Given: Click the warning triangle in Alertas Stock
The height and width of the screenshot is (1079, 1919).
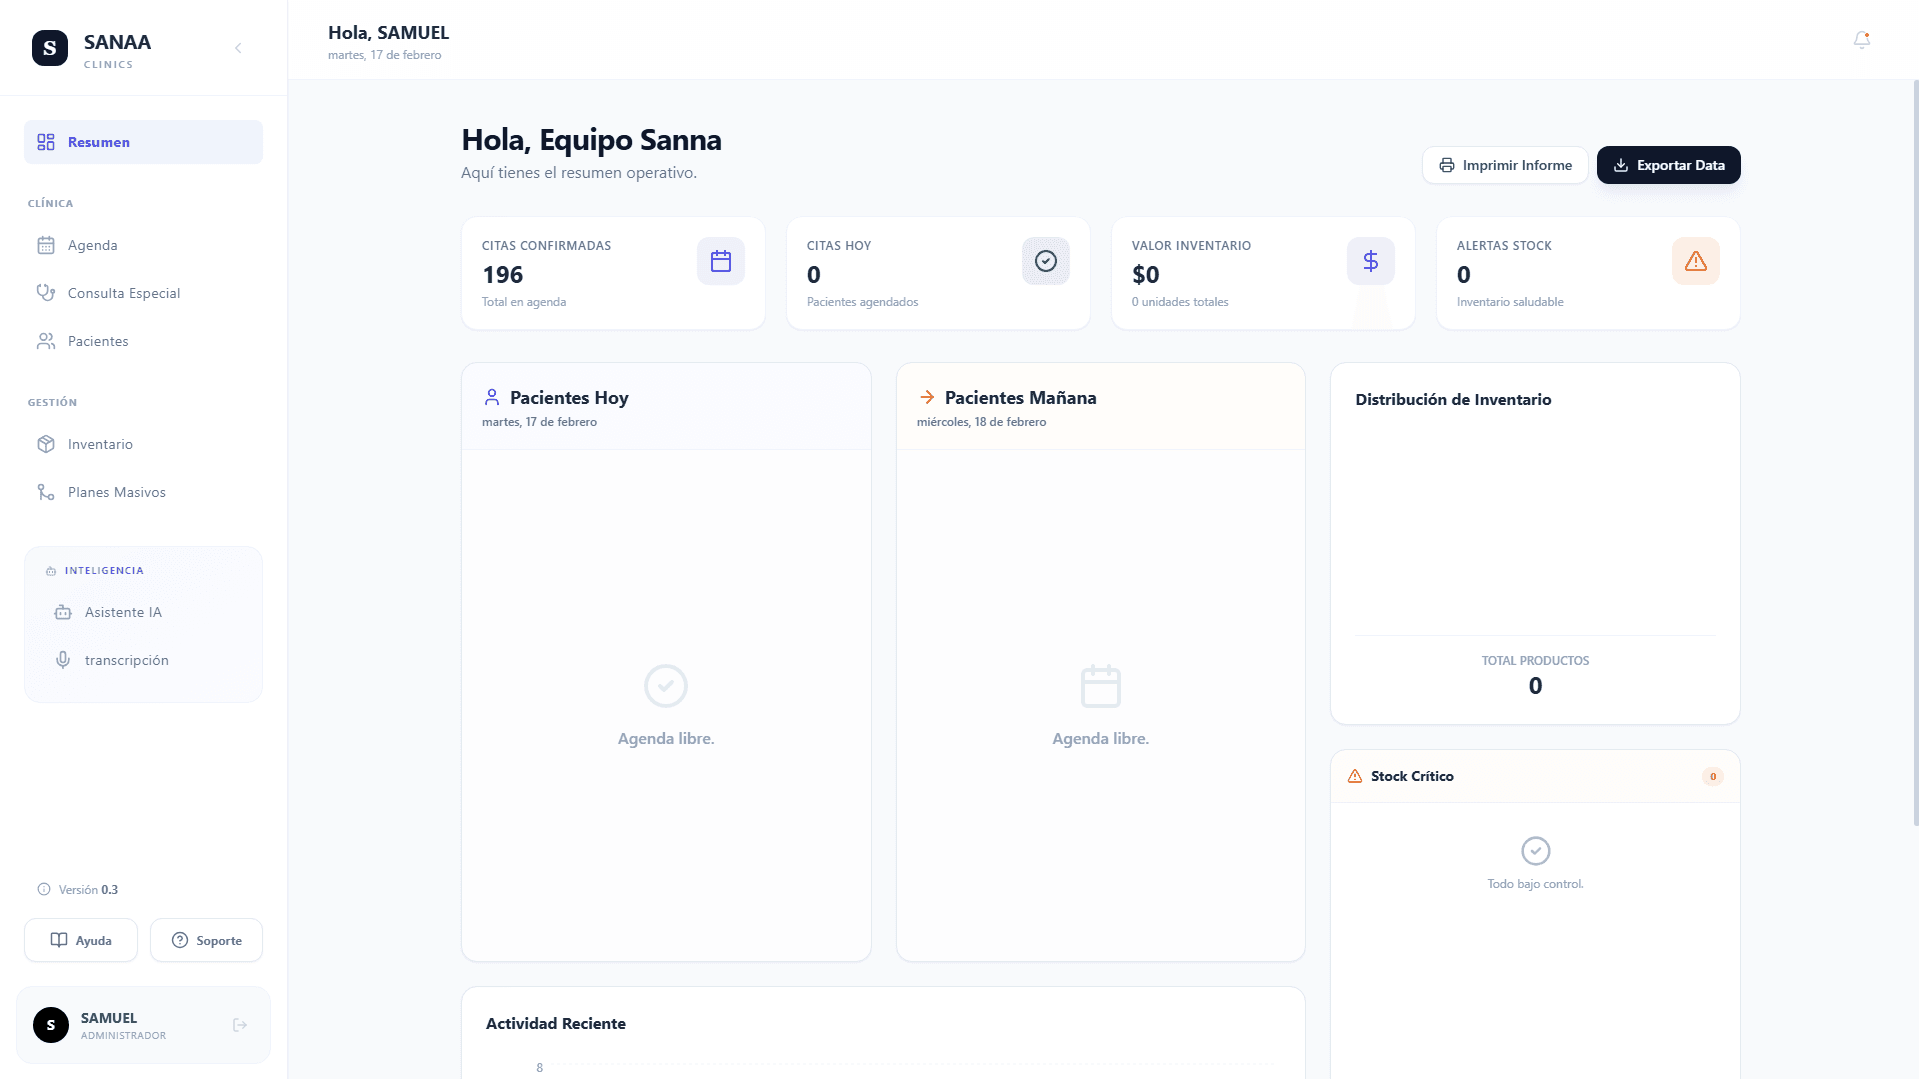Looking at the screenshot, I should pyautogui.click(x=1695, y=261).
